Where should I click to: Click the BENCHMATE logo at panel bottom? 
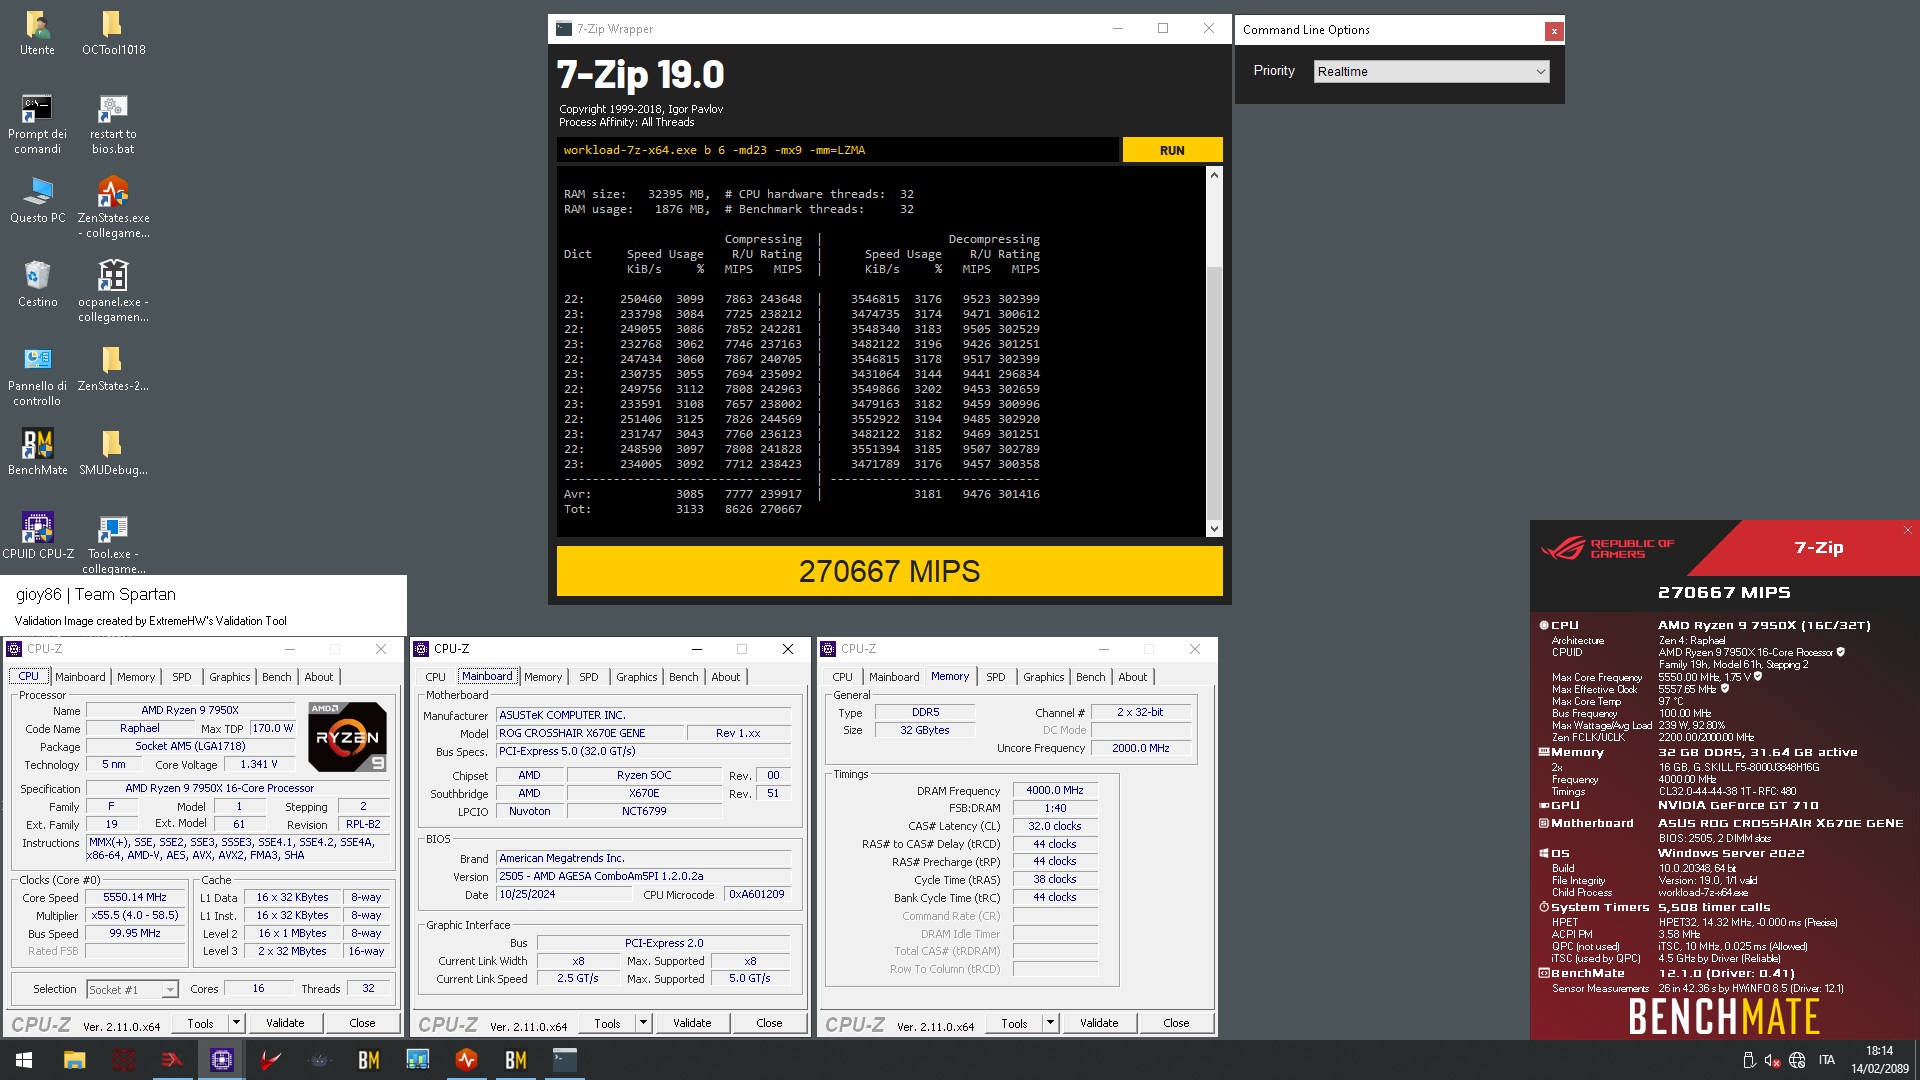point(1724,1017)
